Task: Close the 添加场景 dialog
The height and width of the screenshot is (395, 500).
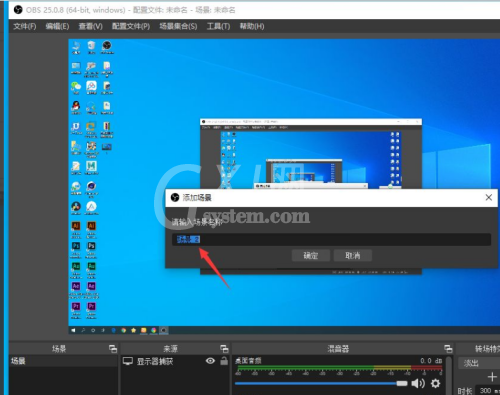Action: point(489,197)
